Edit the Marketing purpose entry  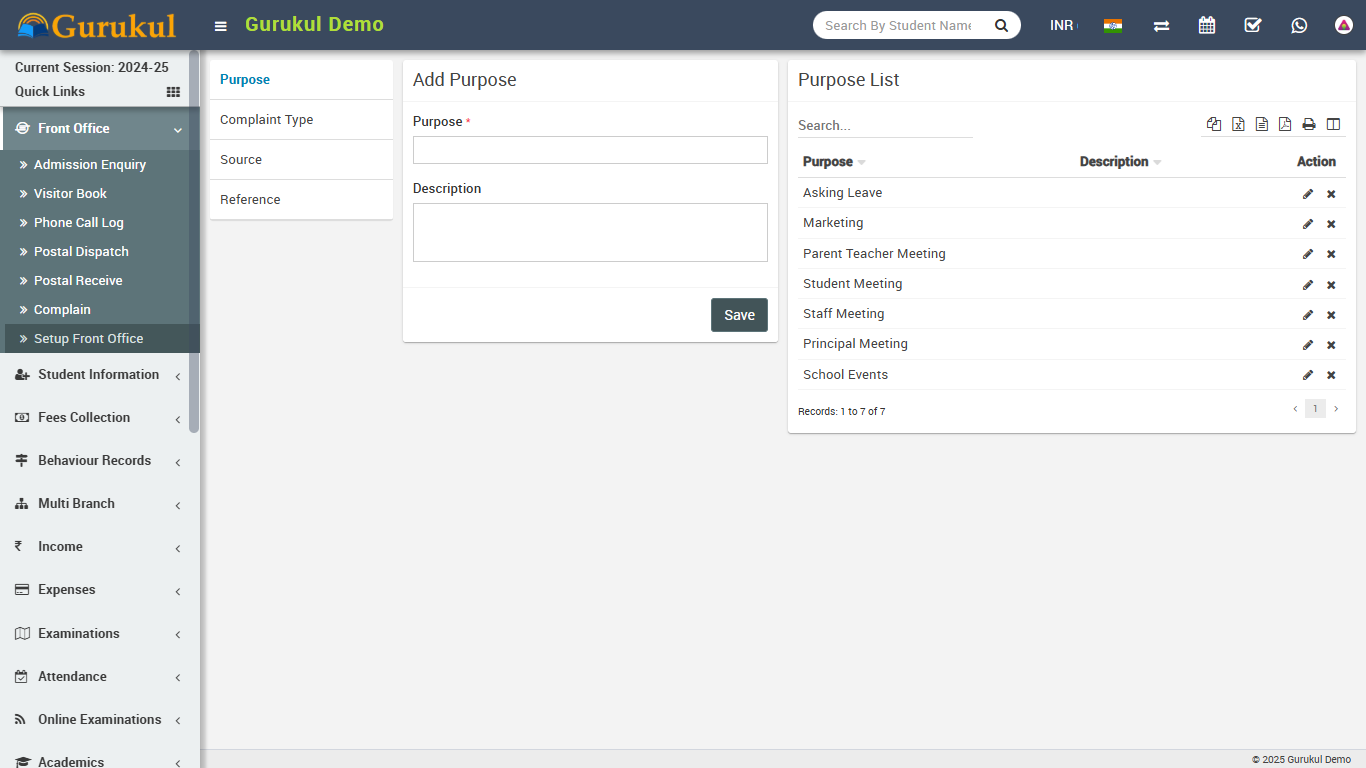pos(1307,224)
